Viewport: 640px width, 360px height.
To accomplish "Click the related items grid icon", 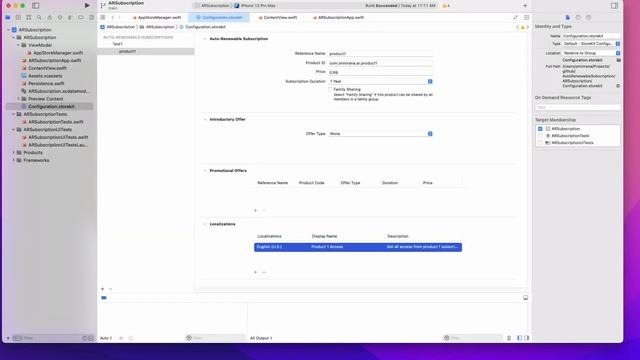I will point(103,18).
